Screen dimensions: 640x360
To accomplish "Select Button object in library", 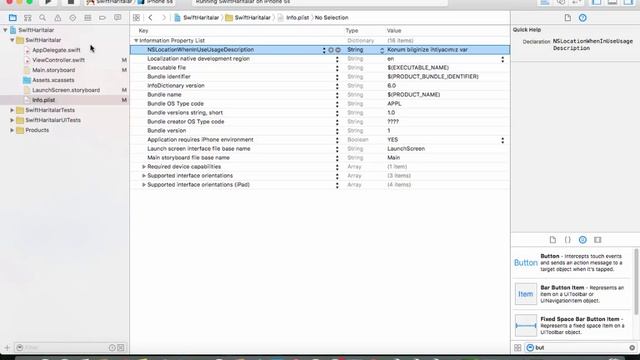I will [571, 262].
